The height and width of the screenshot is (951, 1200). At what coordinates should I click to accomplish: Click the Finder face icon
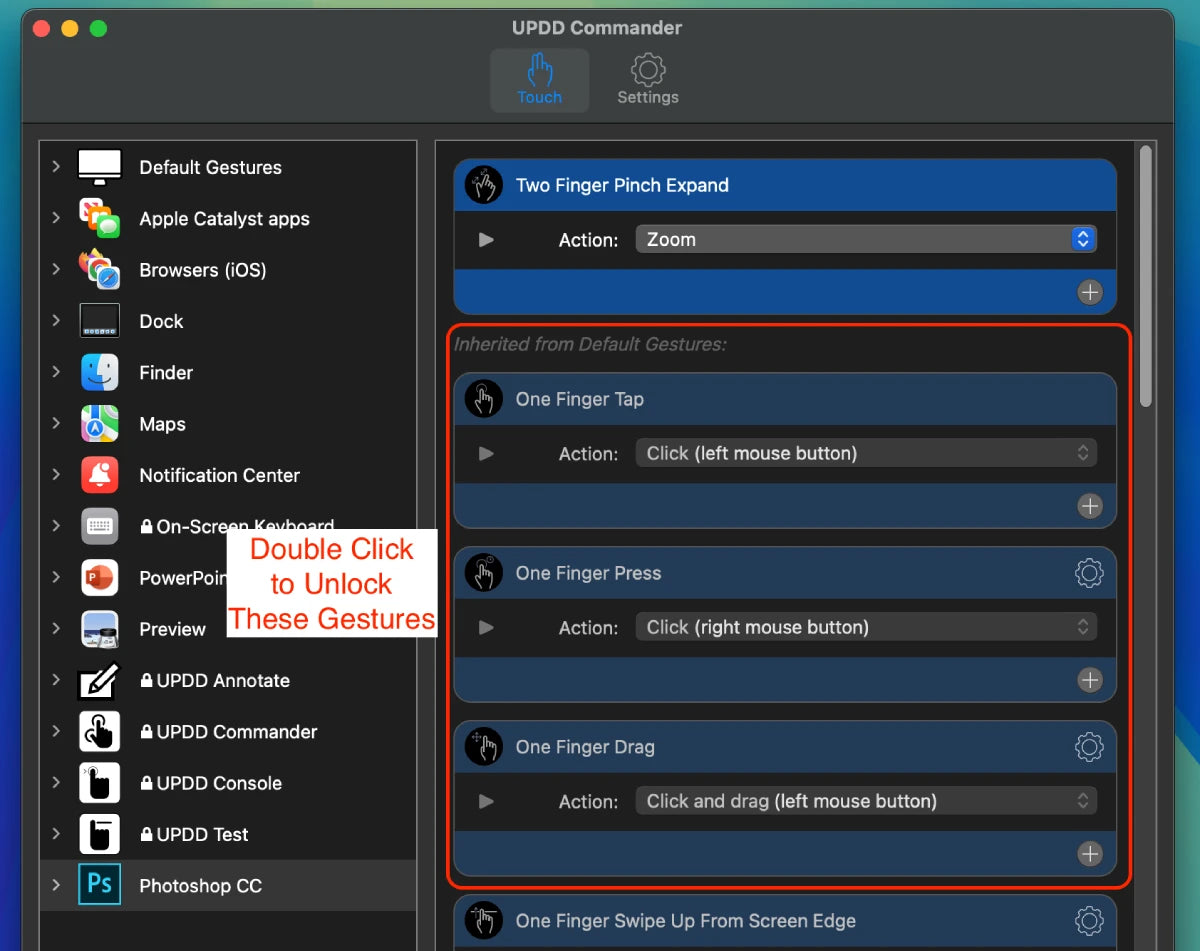100,372
